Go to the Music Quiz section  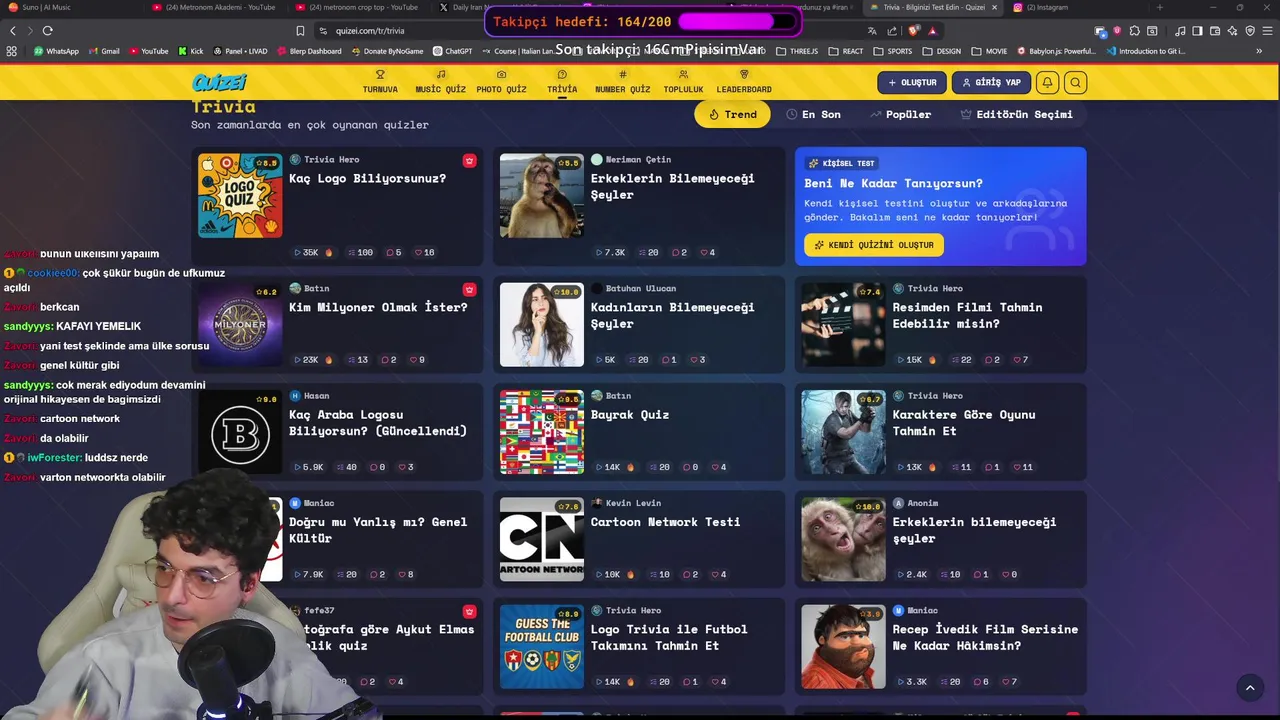pyautogui.click(x=441, y=82)
